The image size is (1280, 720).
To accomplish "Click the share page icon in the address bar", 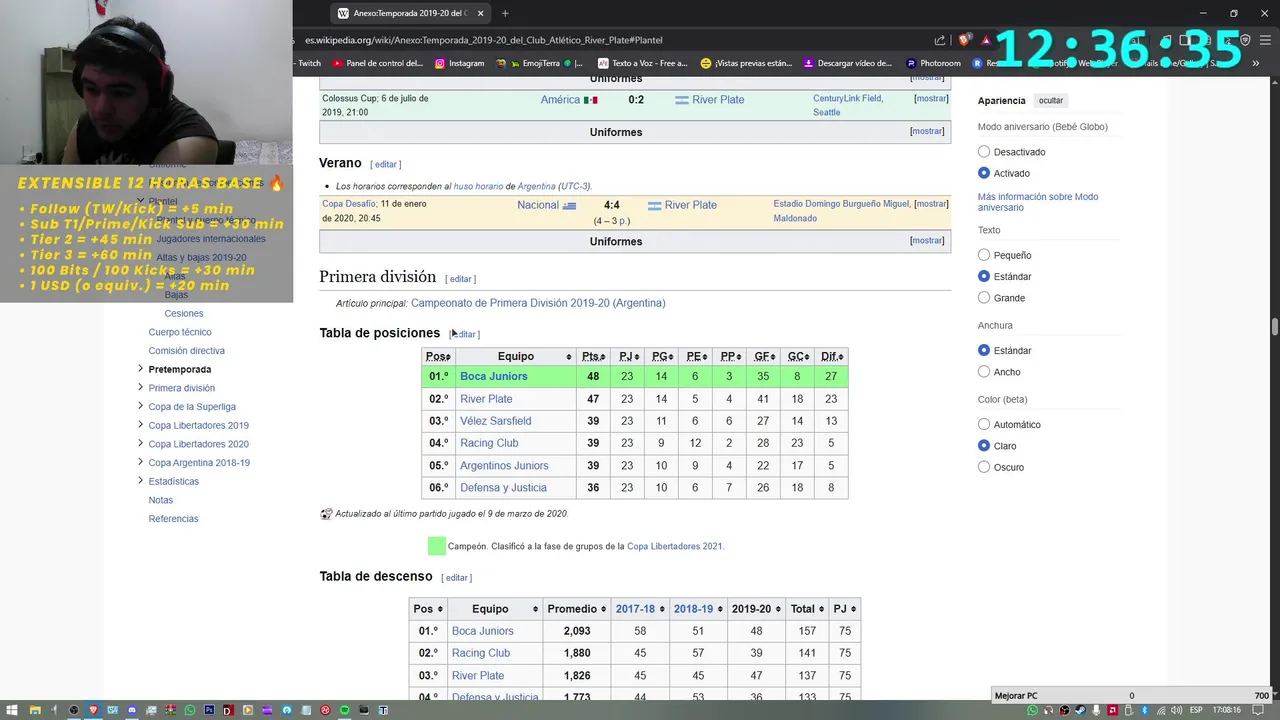I will point(940,40).
